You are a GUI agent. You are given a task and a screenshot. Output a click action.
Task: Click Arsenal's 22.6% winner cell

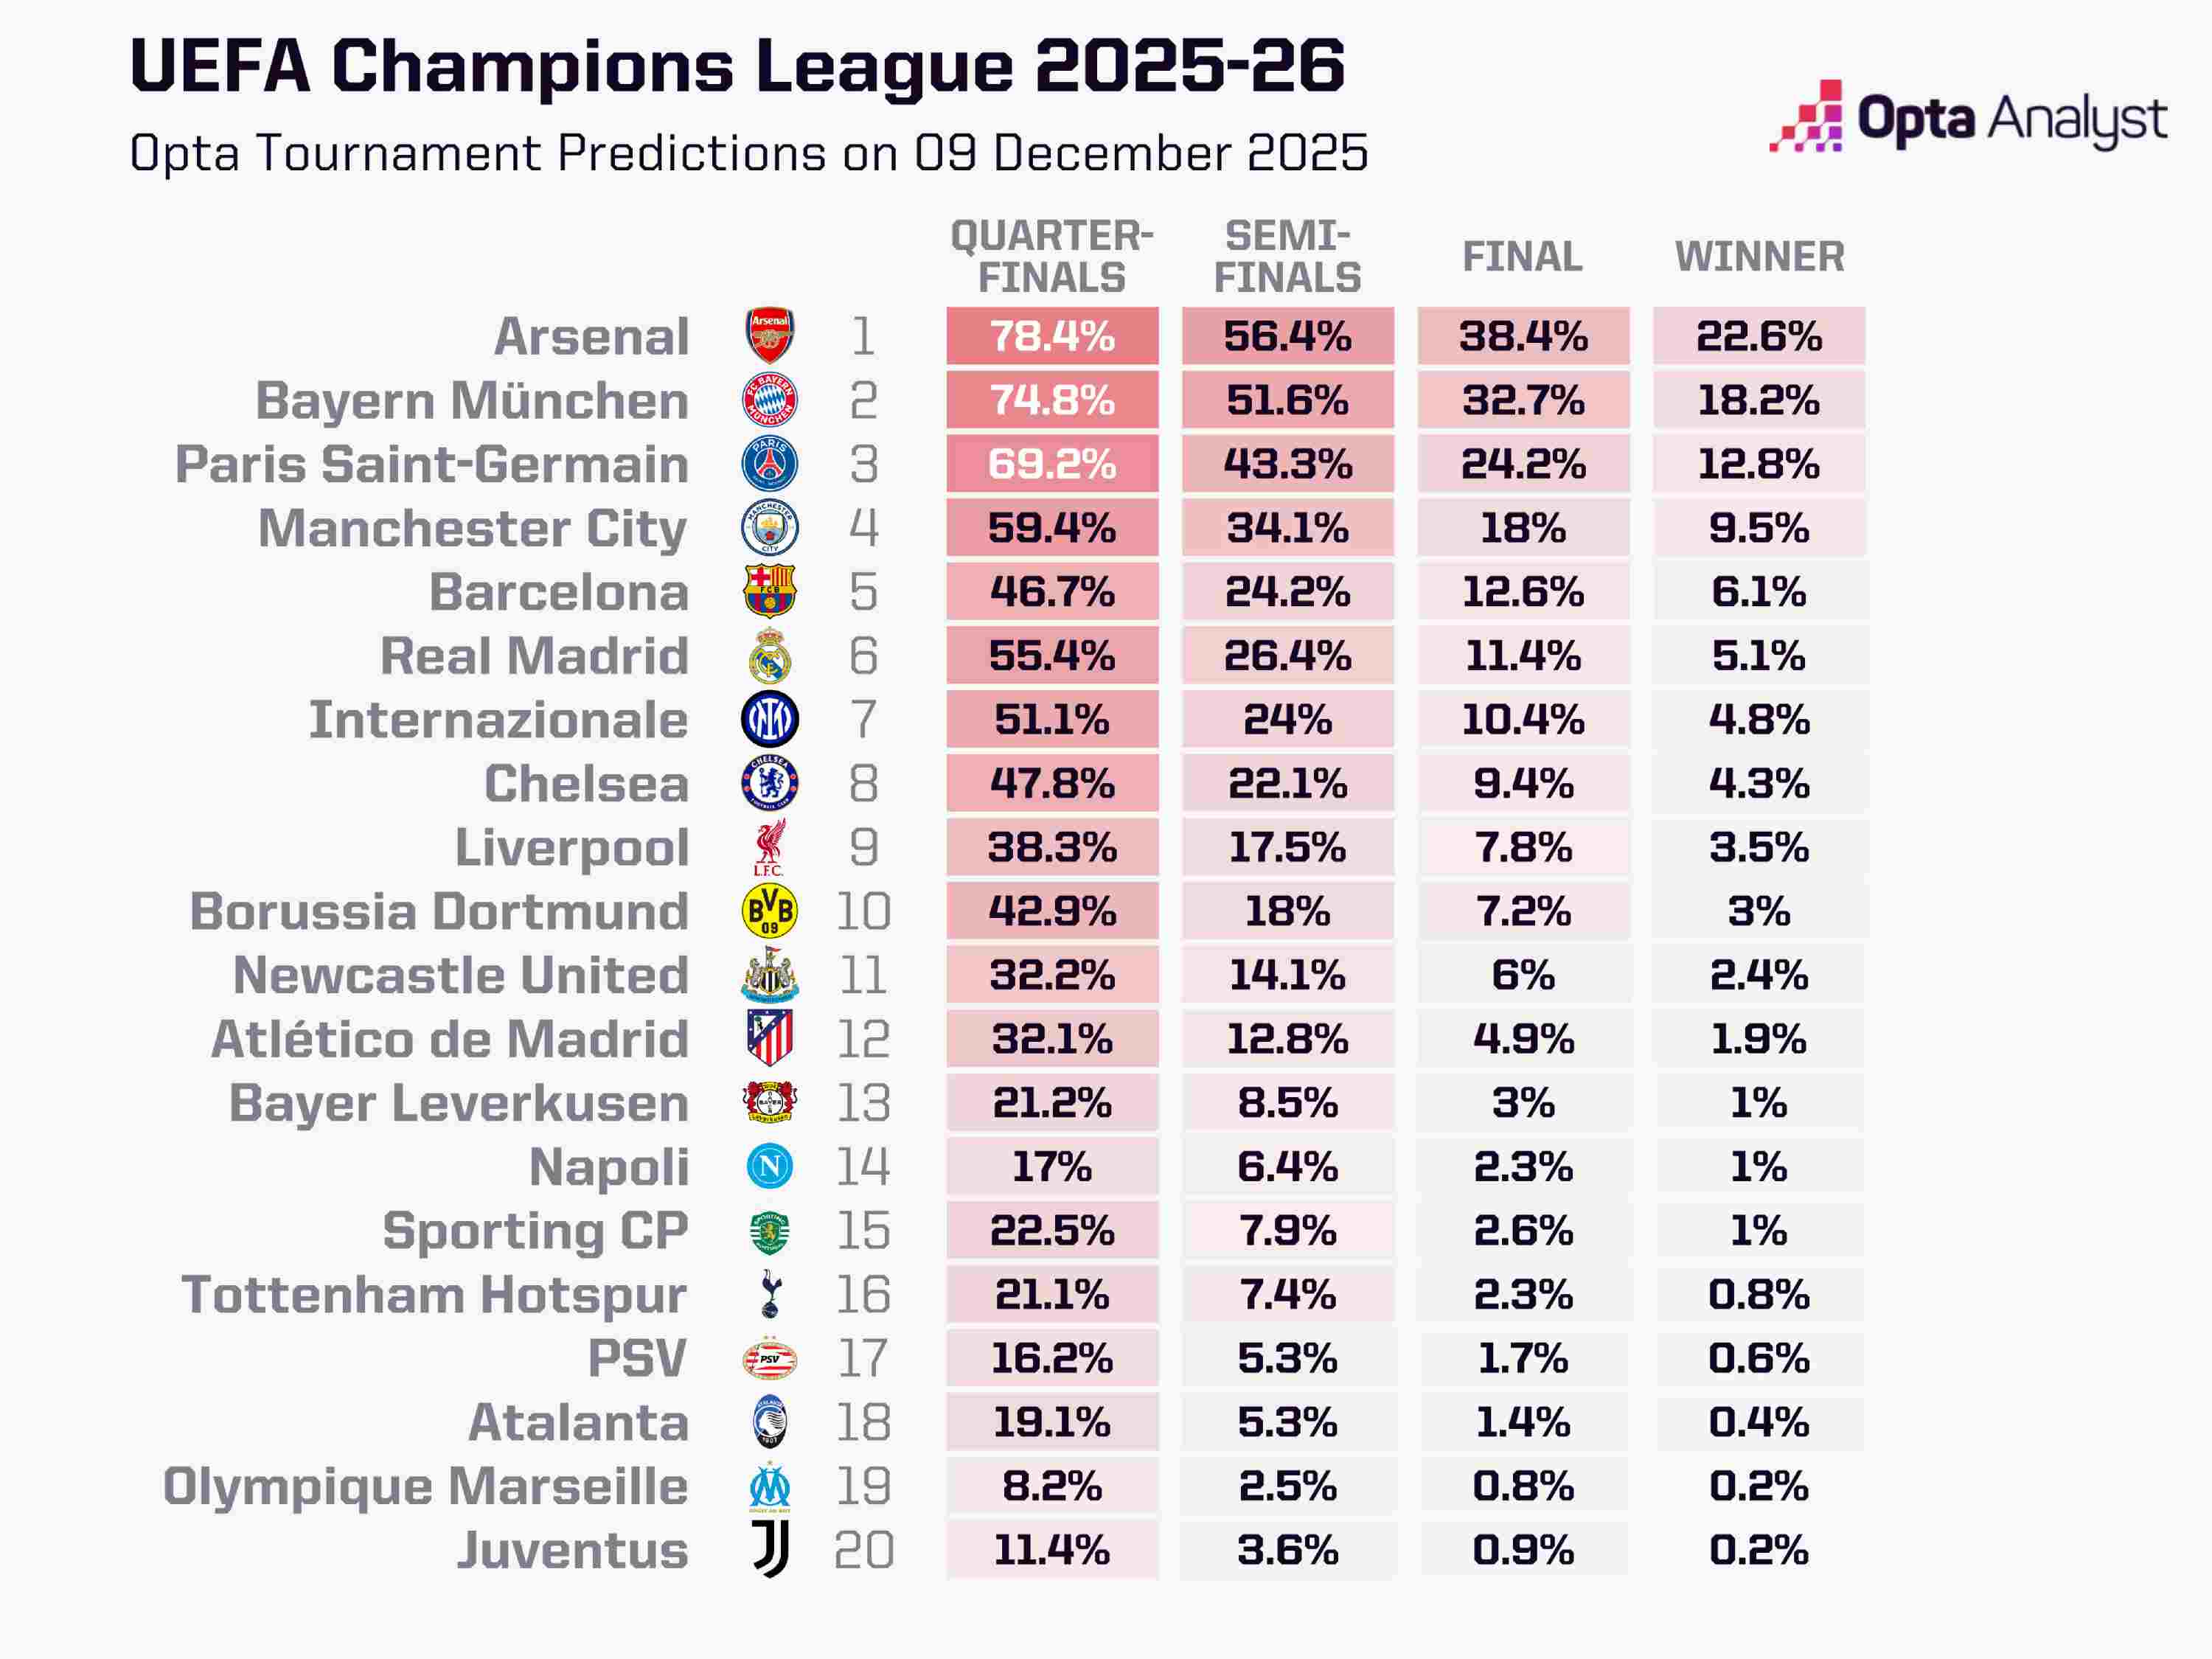point(1759,336)
